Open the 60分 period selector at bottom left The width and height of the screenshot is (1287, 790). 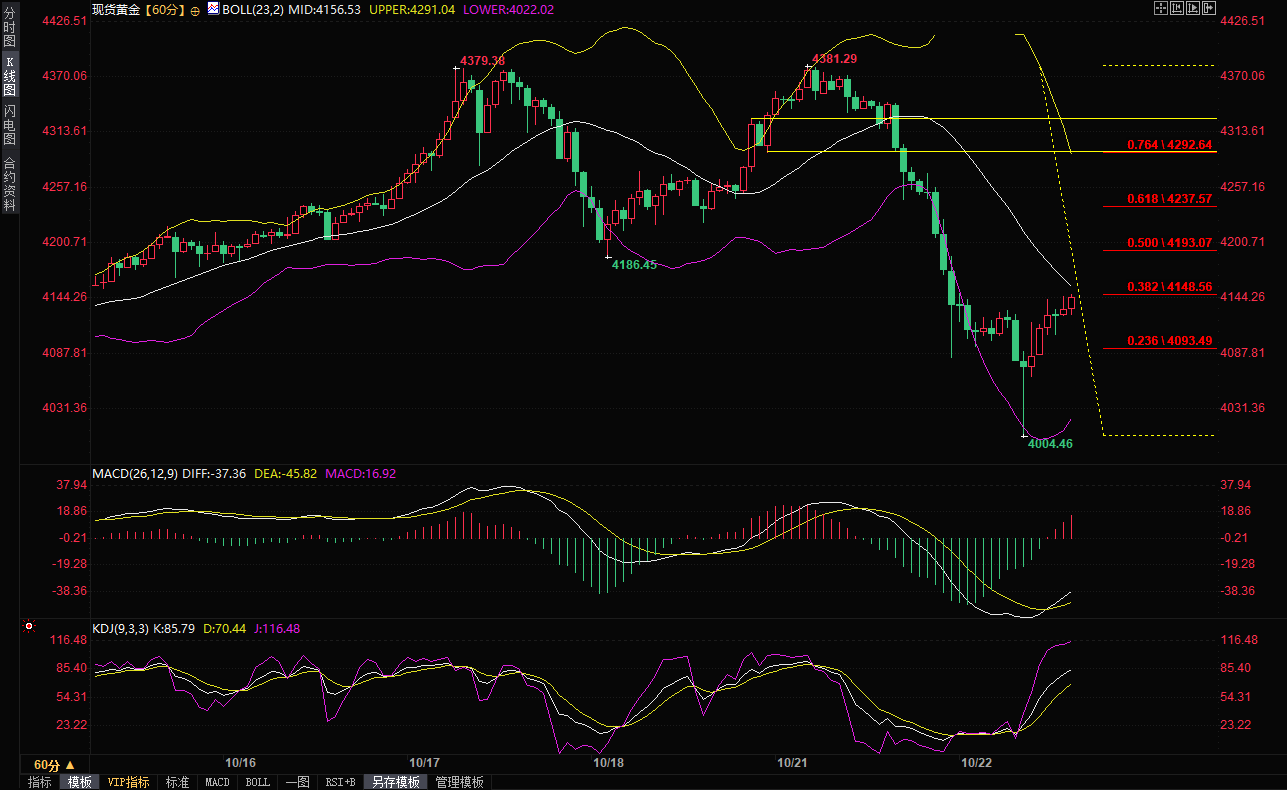54,765
